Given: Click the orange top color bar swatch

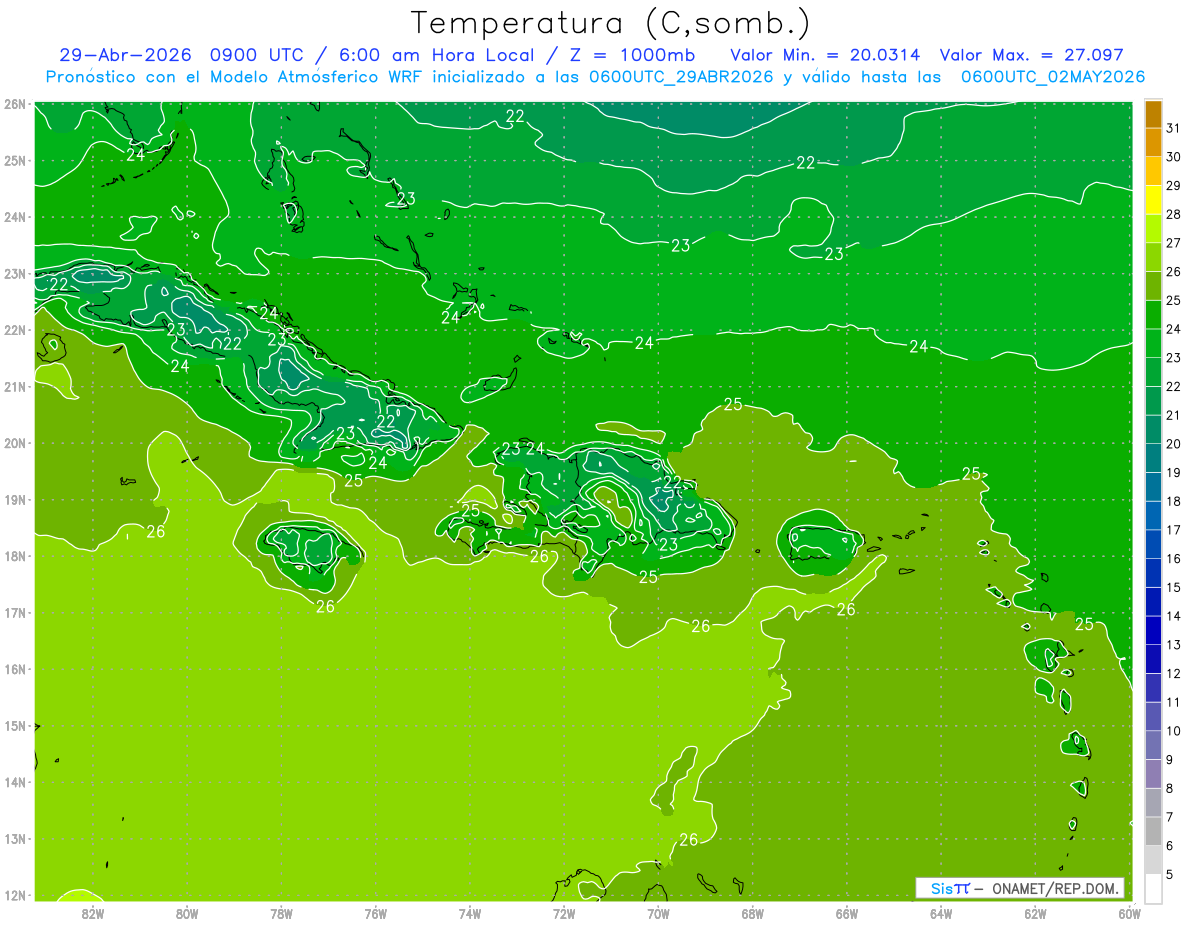Looking at the screenshot, I should click(x=1153, y=114).
